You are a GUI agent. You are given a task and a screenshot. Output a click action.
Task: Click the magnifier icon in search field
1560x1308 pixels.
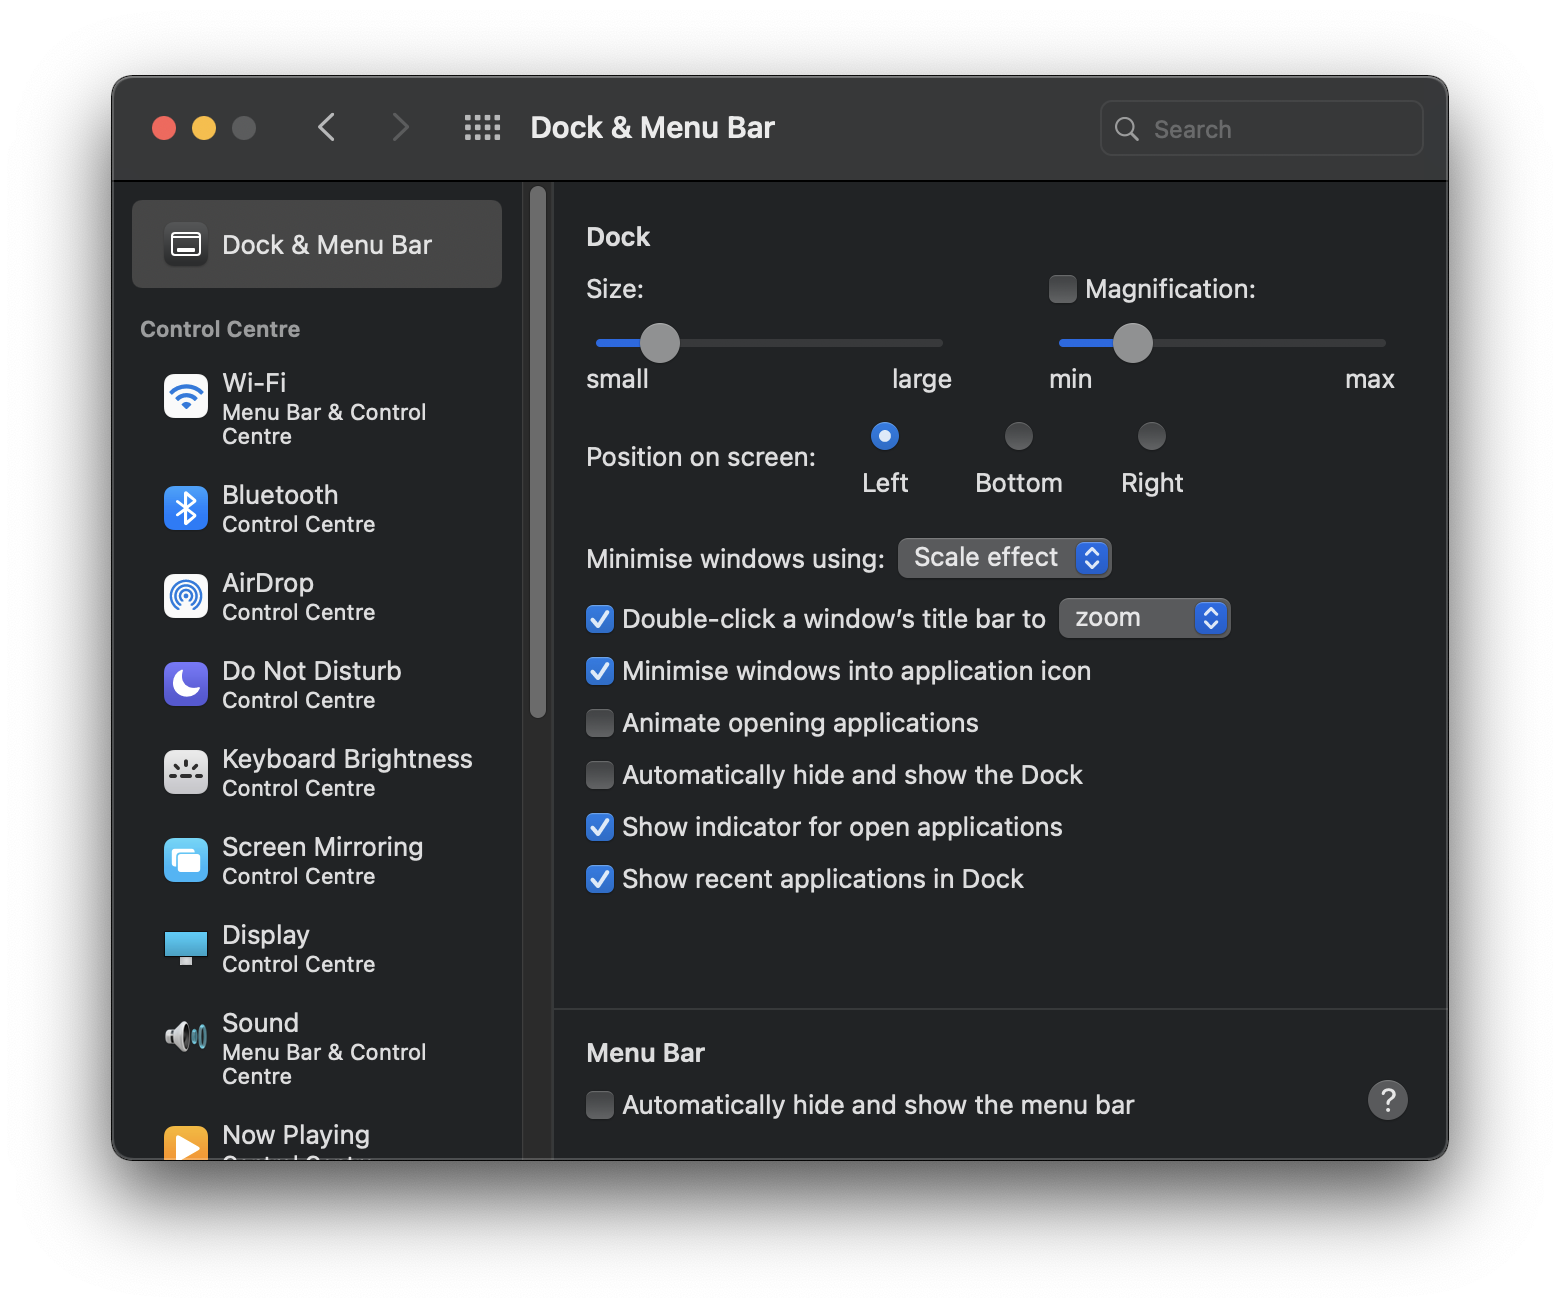pyautogui.click(x=1127, y=129)
